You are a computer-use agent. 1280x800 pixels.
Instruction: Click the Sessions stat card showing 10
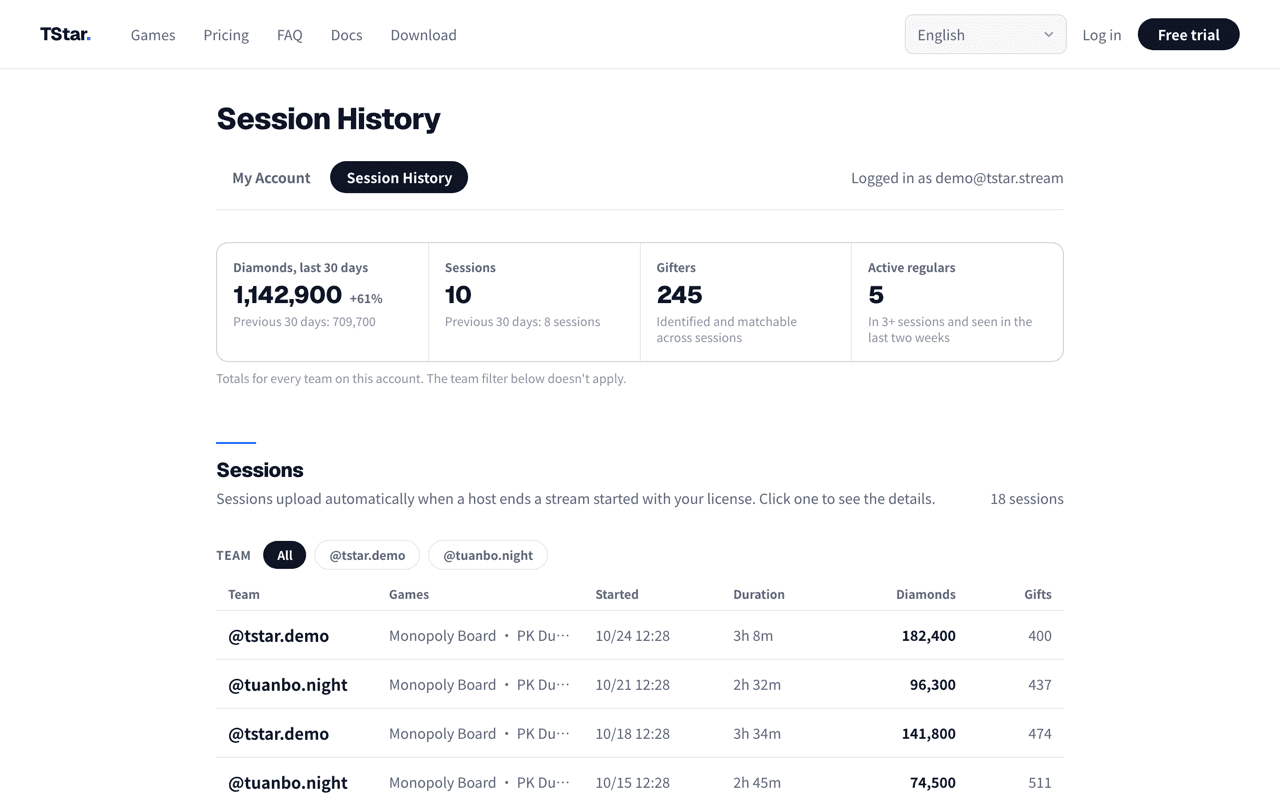click(x=534, y=302)
